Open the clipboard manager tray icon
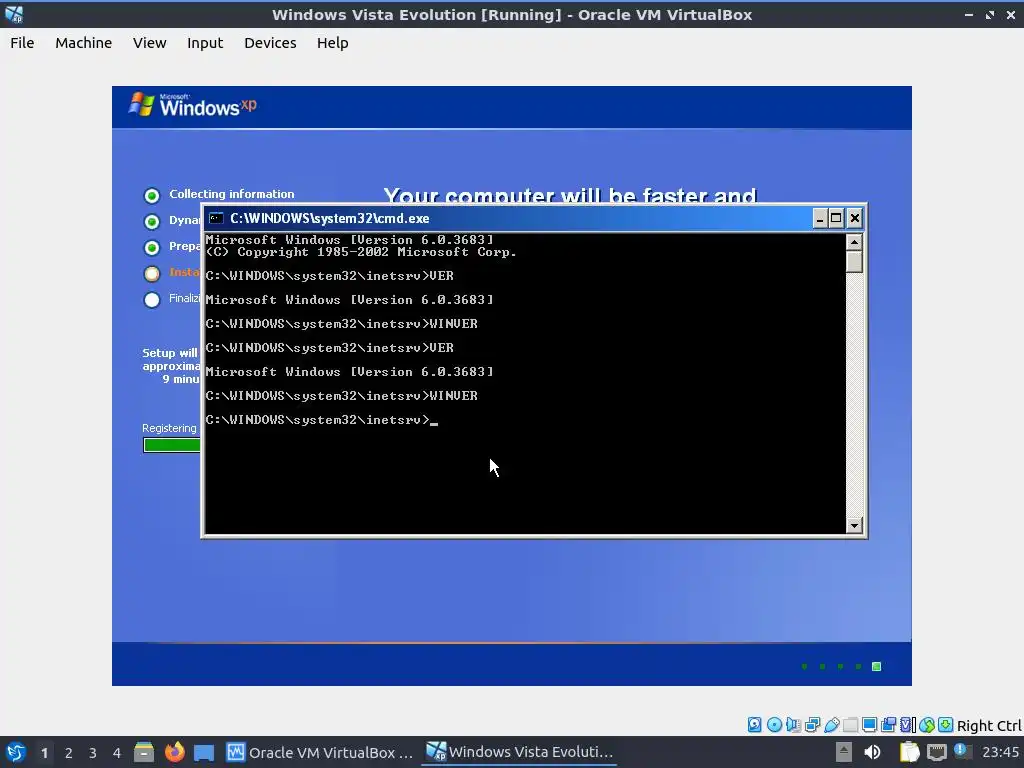This screenshot has height=768, width=1024. 909,752
